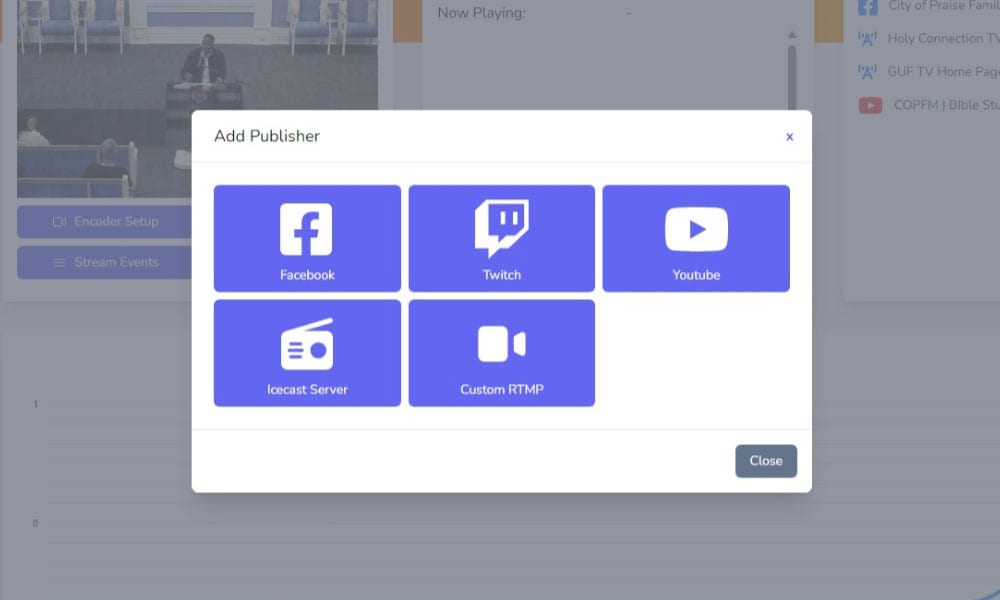Click the Now Playing panel scrollbar

[x=792, y=77]
